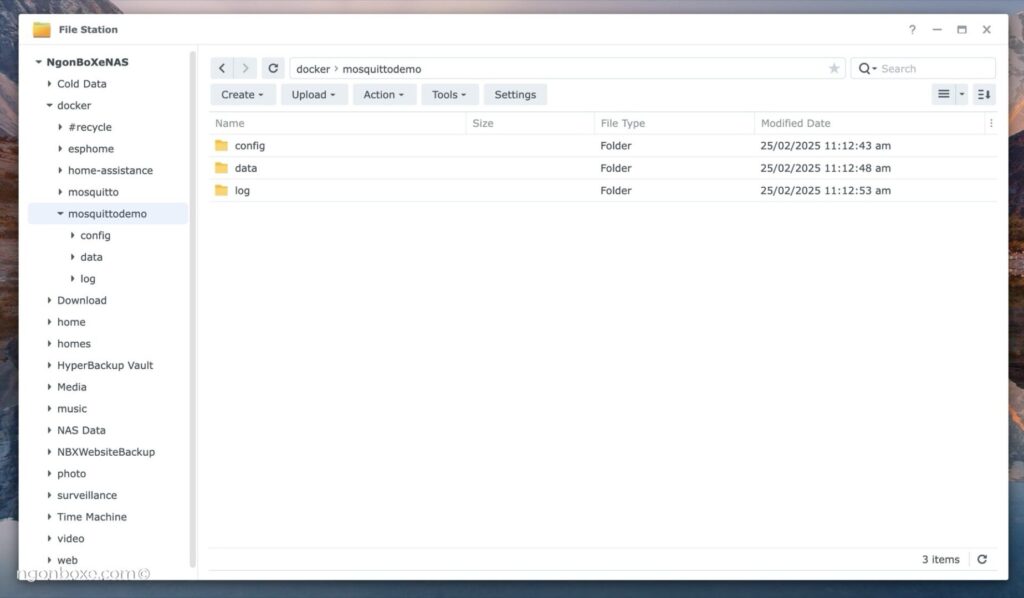
Task: Open File Station Settings
Action: coord(515,95)
